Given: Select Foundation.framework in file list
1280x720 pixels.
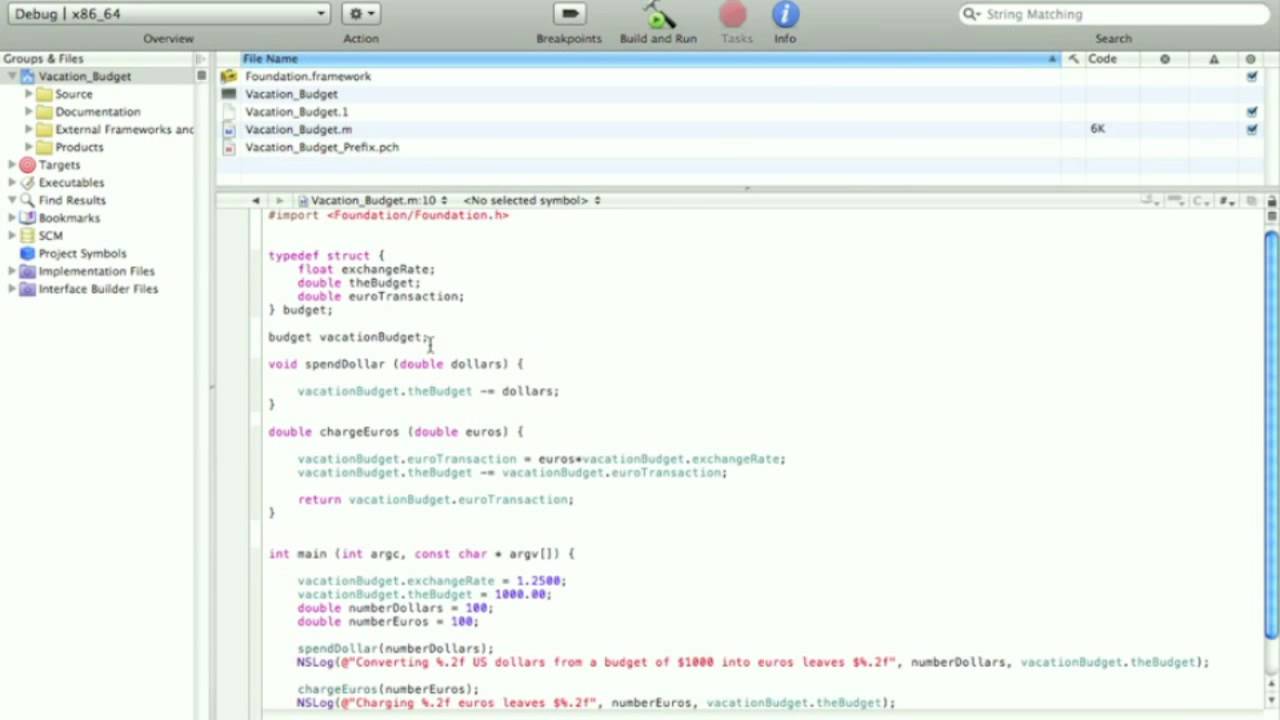Looking at the screenshot, I should coord(307,76).
